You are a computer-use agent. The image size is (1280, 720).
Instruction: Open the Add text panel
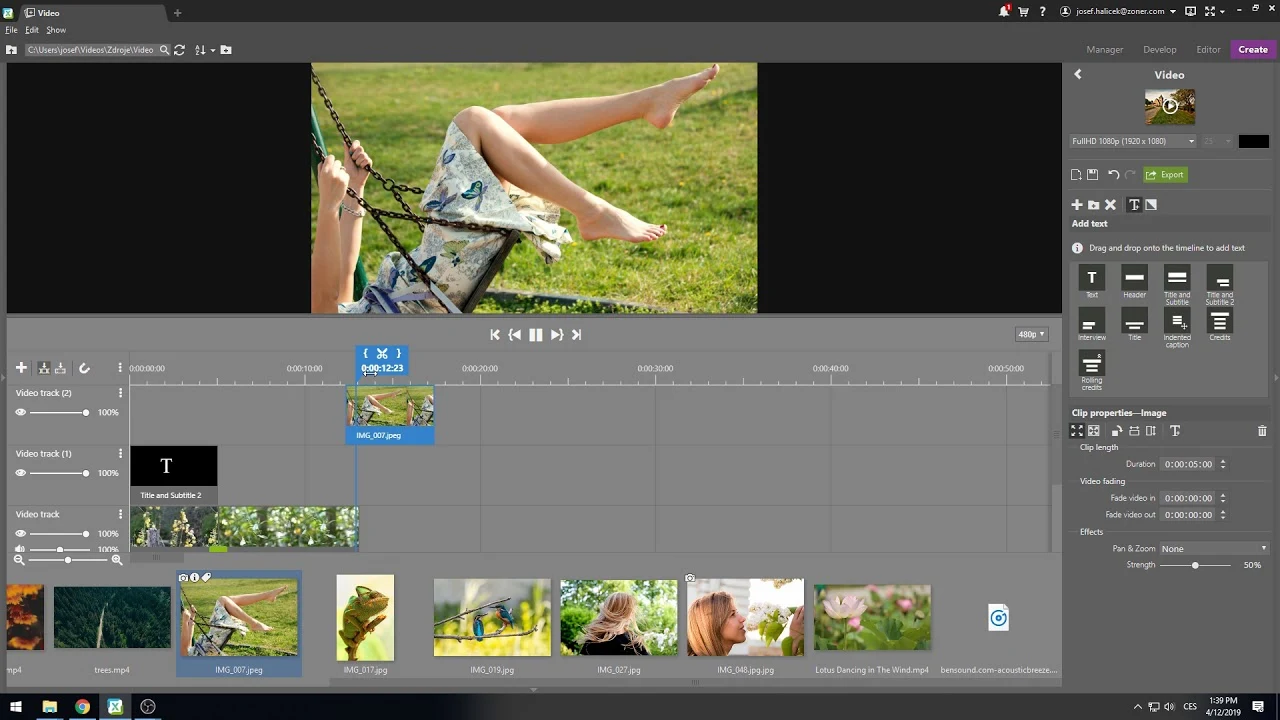click(x=1134, y=205)
